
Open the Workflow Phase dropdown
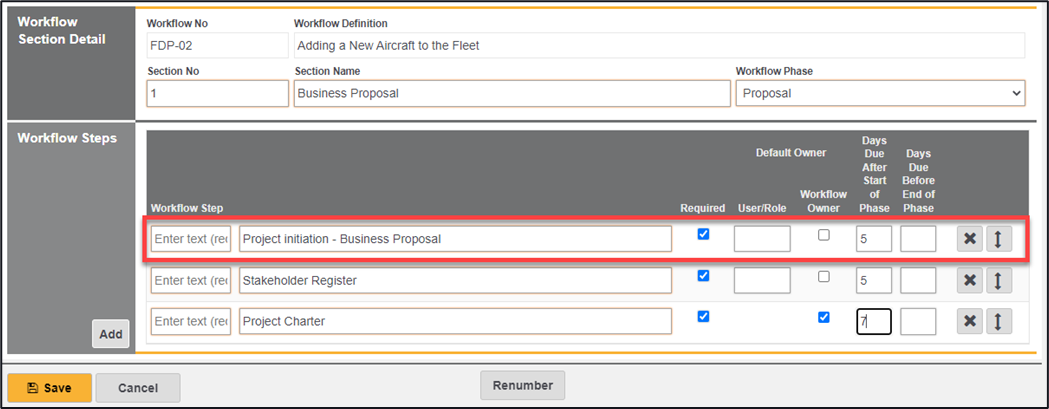pyautogui.click(x=880, y=93)
